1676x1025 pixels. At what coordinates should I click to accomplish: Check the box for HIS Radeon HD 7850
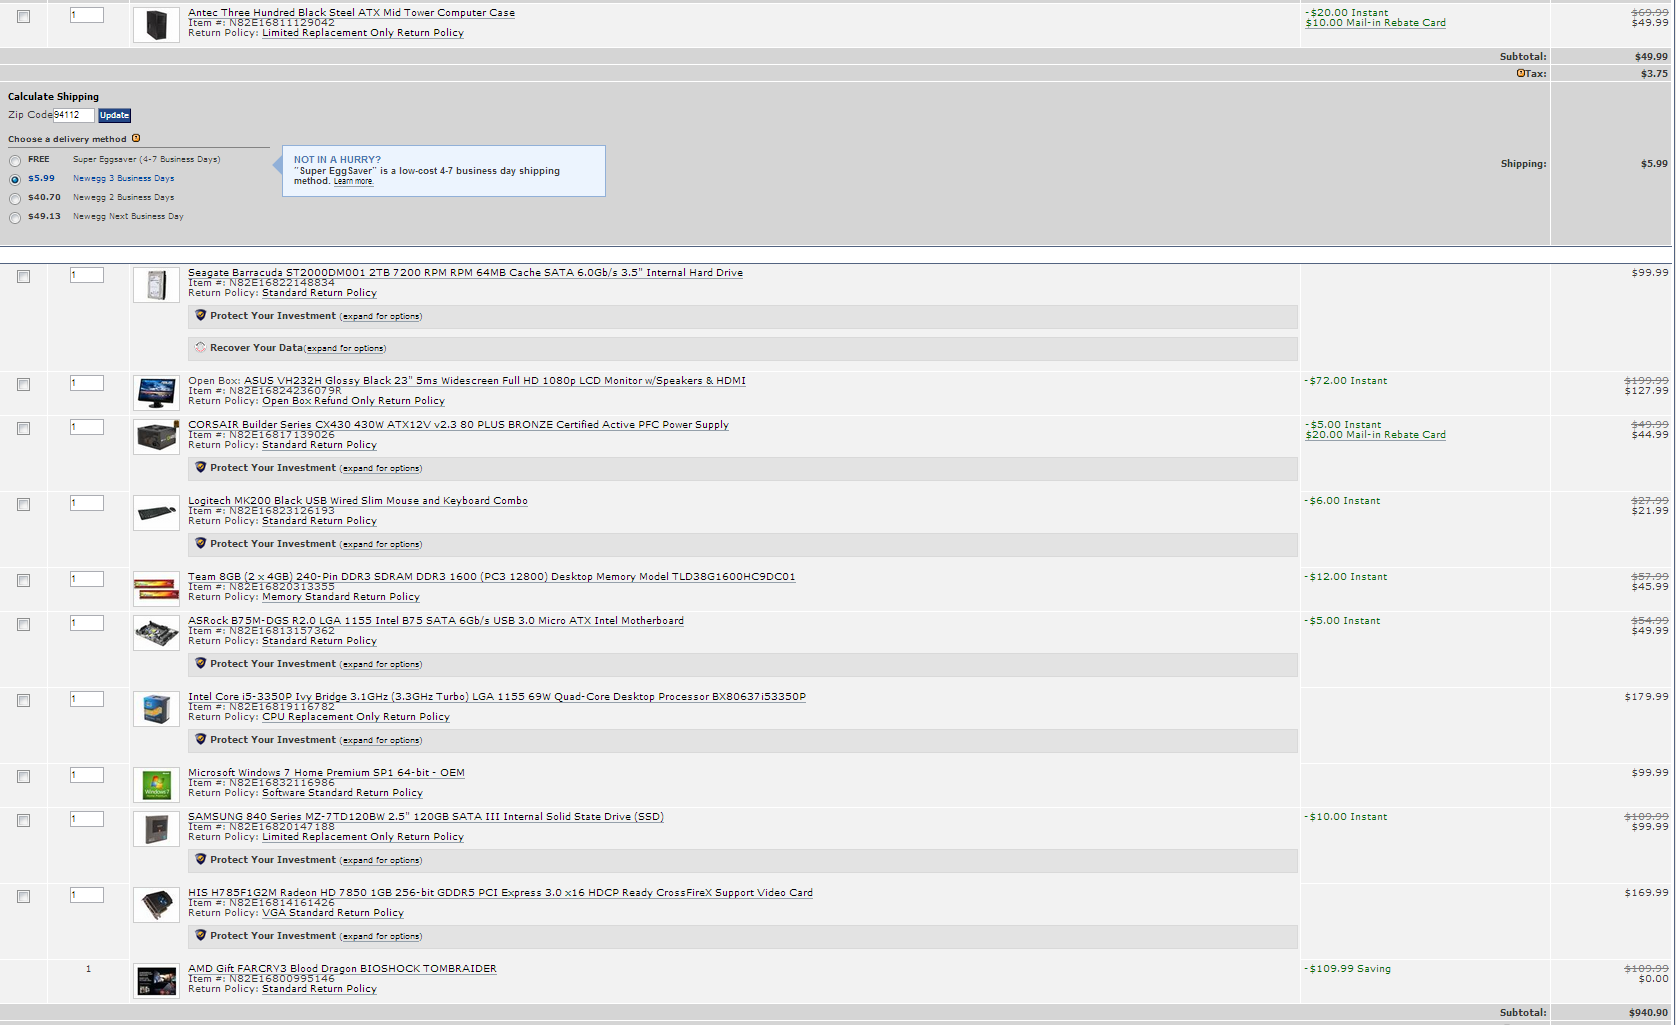tap(23, 896)
